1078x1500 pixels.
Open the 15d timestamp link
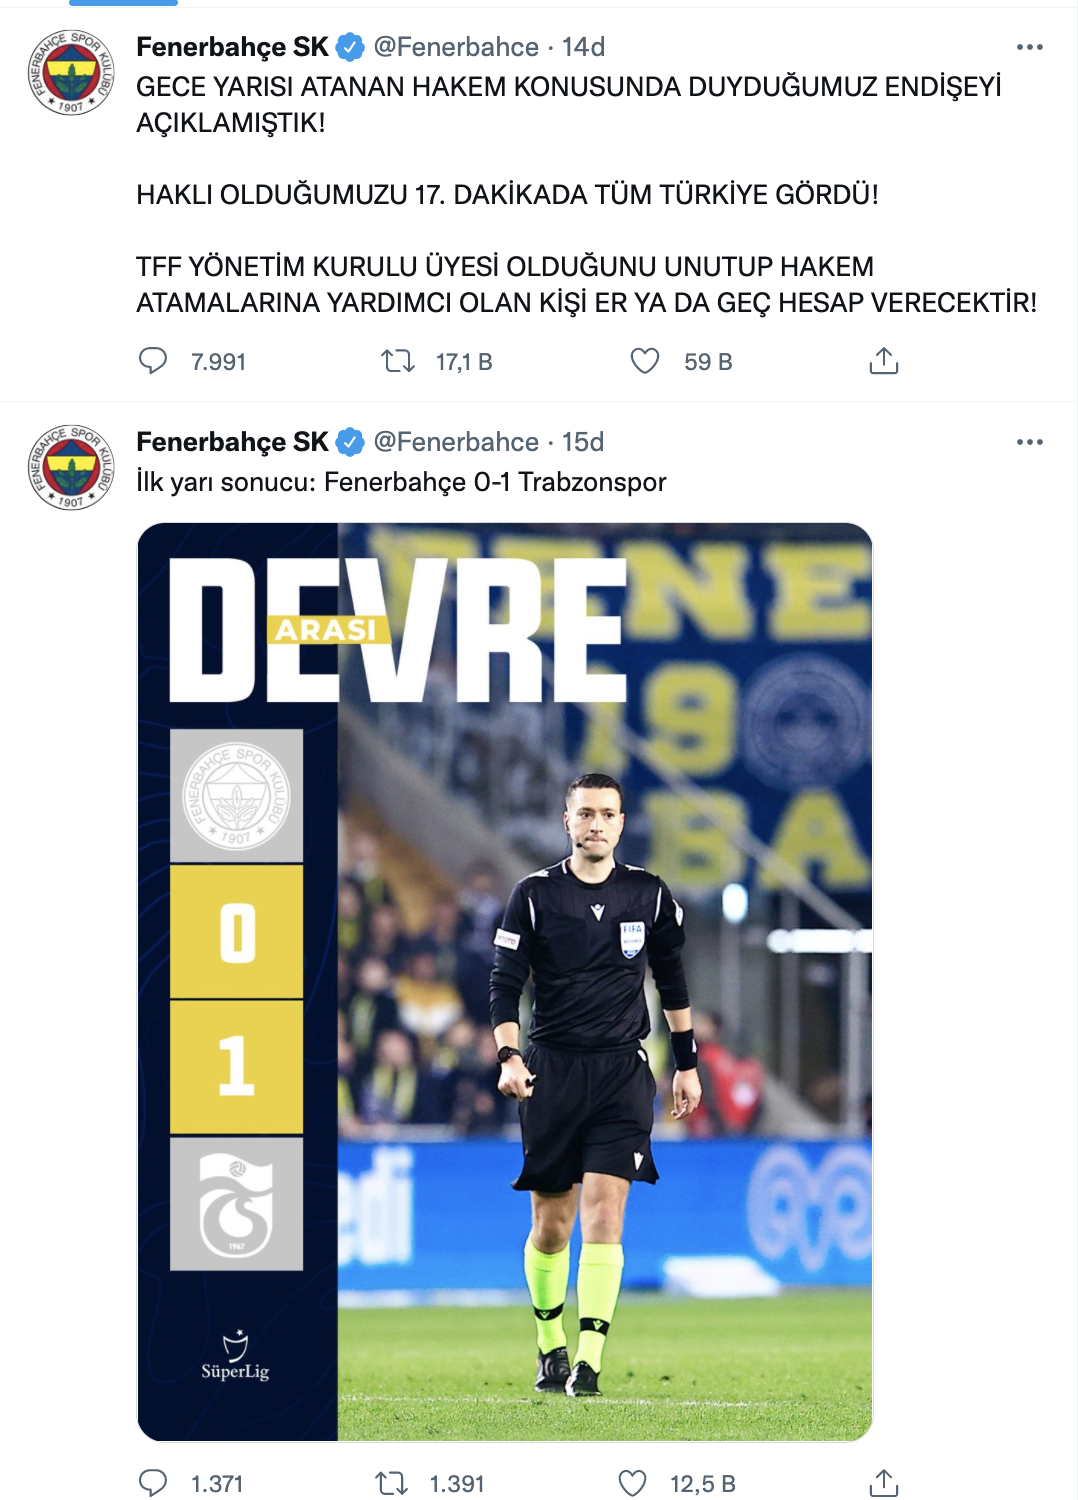pyautogui.click(x=583, y=442)
